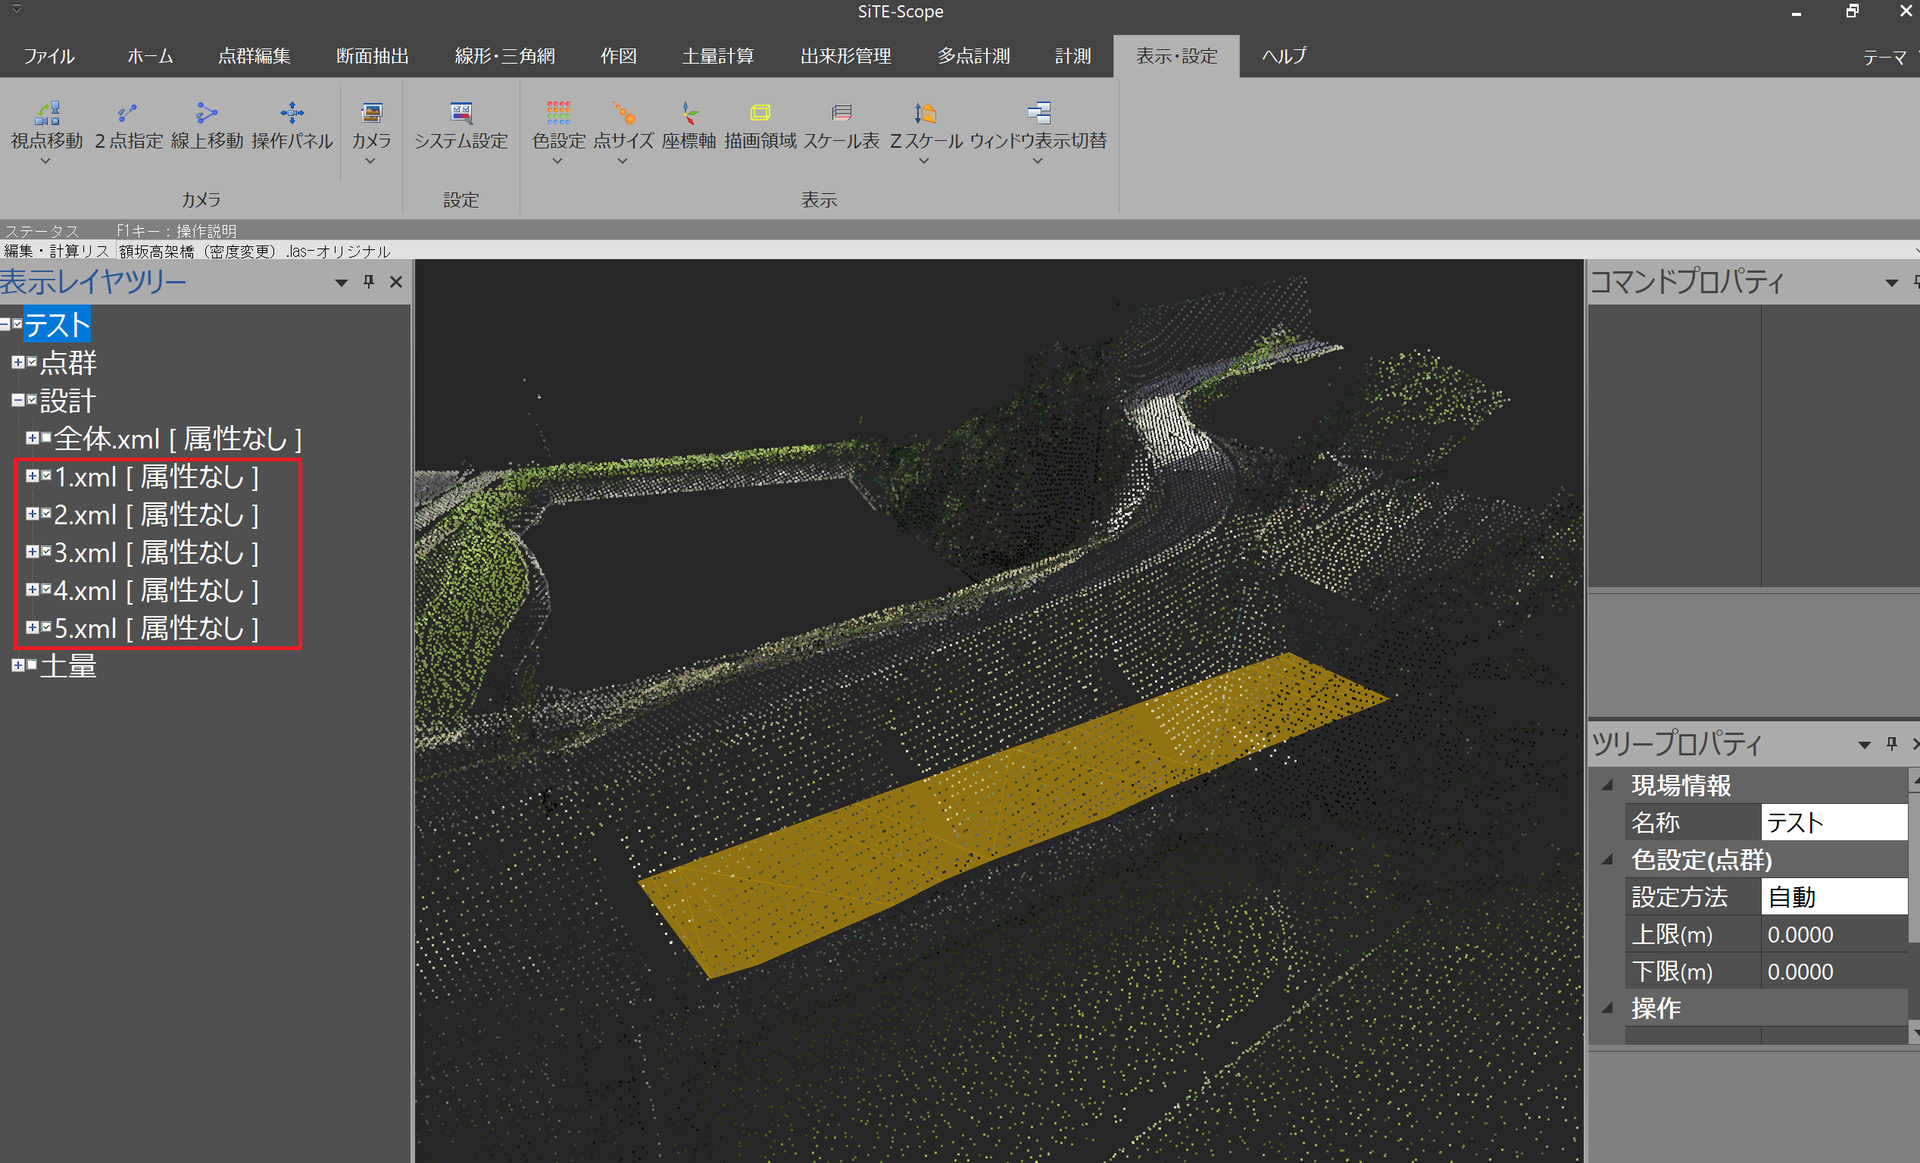The image size is (1920, 1163).
Task: Check the 土量 layer checkbox
Action: (32, 665)
